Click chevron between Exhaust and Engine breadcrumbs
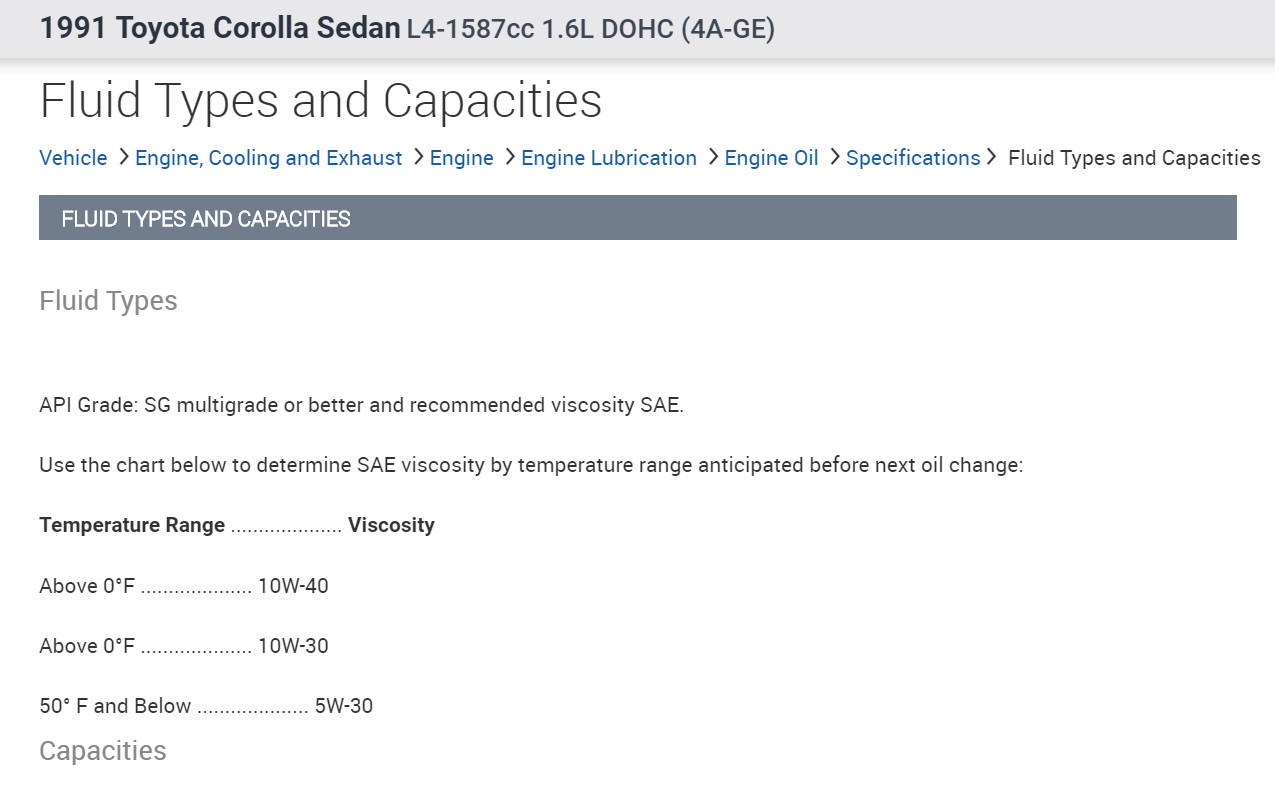The width and height of the screenshot is (1275, 790). (418, 157)
